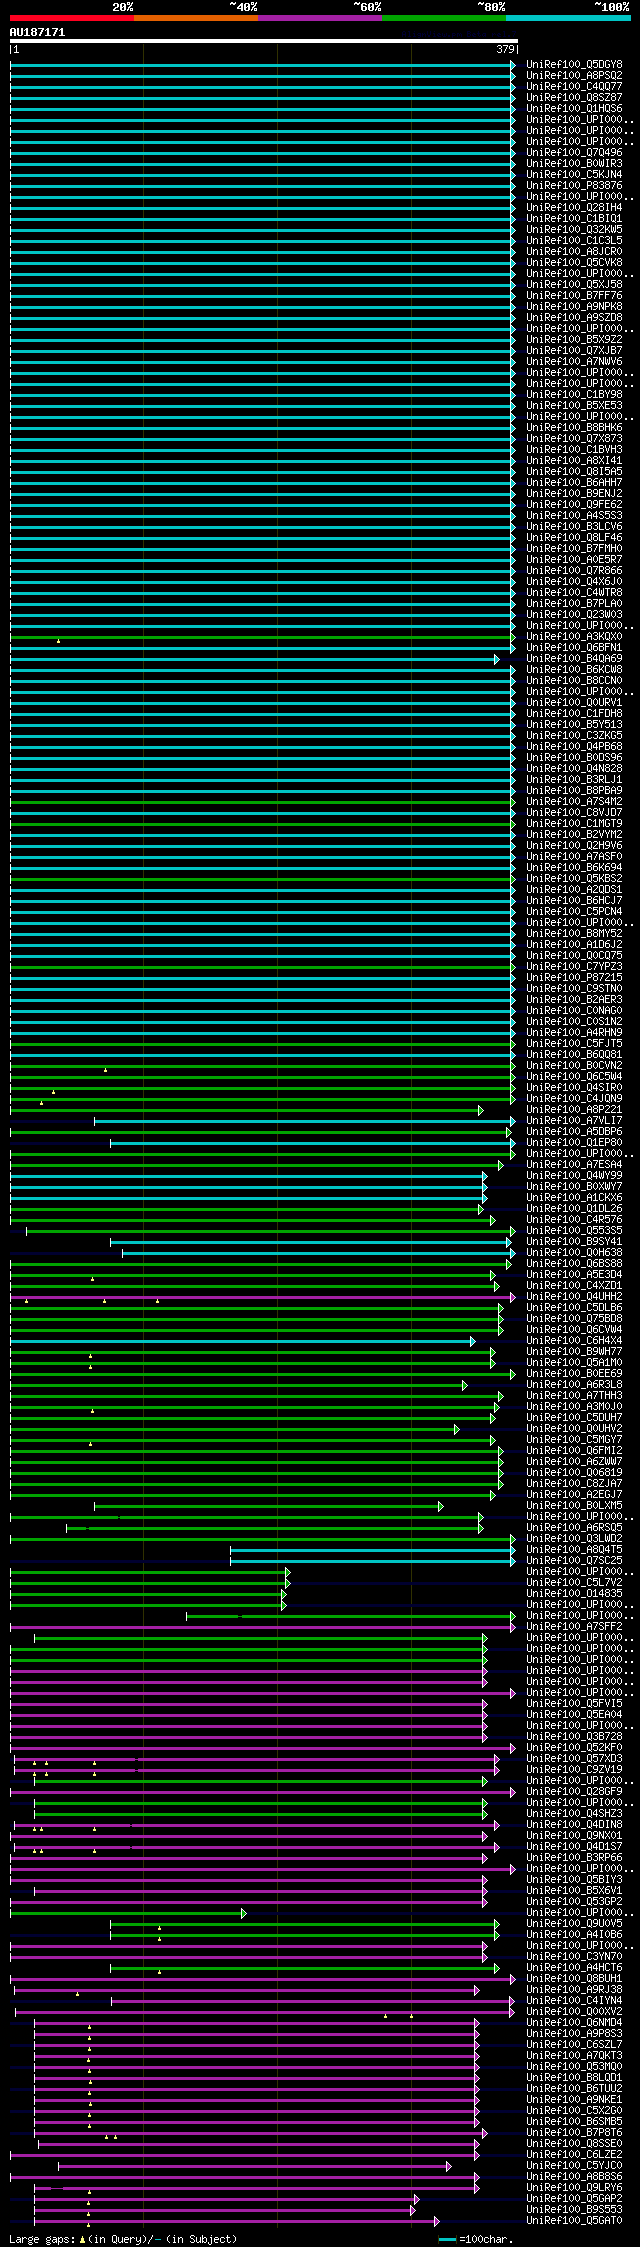The image size is (640, 2247).
Task: Click sequence label UniRef100_Q5KBS2
Action: click(574, 879)
